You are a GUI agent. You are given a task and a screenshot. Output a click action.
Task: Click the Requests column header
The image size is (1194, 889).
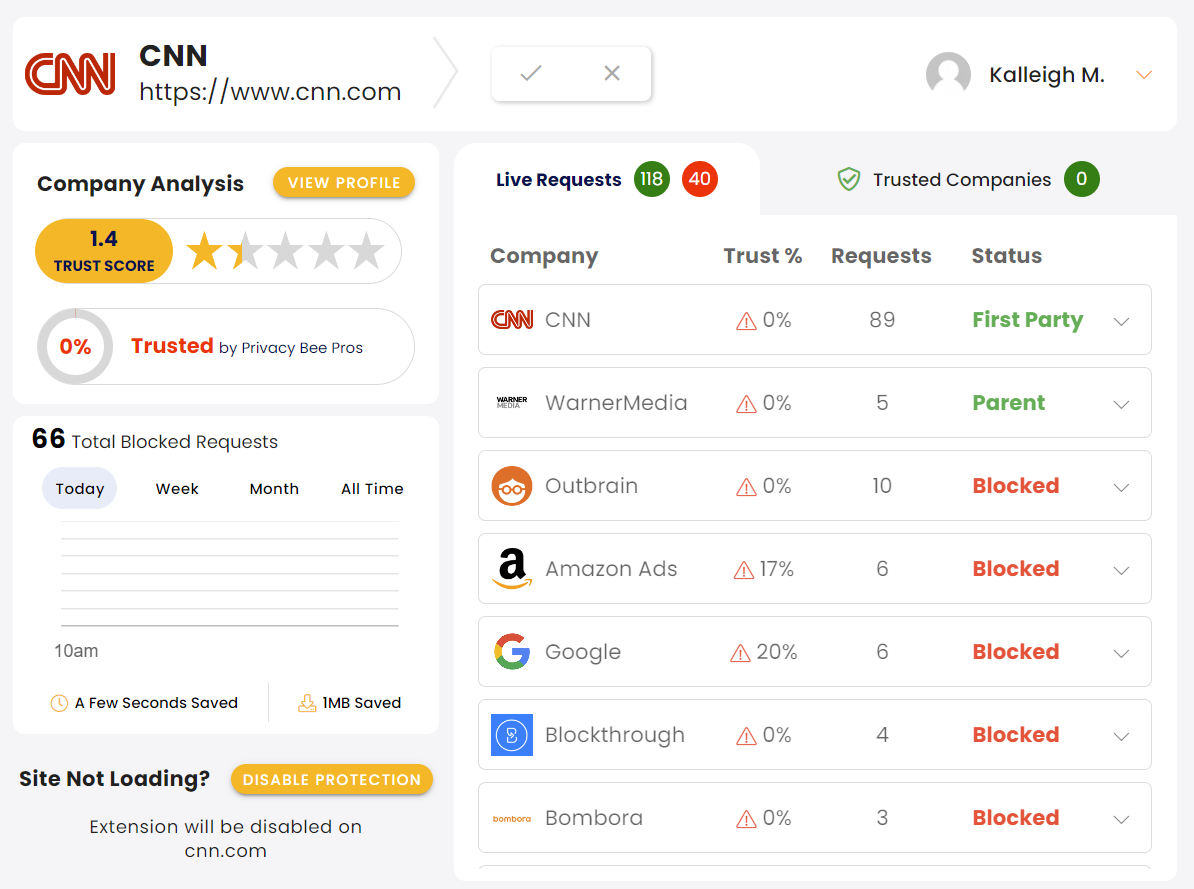pyautogui.click(x=881, y=256)
